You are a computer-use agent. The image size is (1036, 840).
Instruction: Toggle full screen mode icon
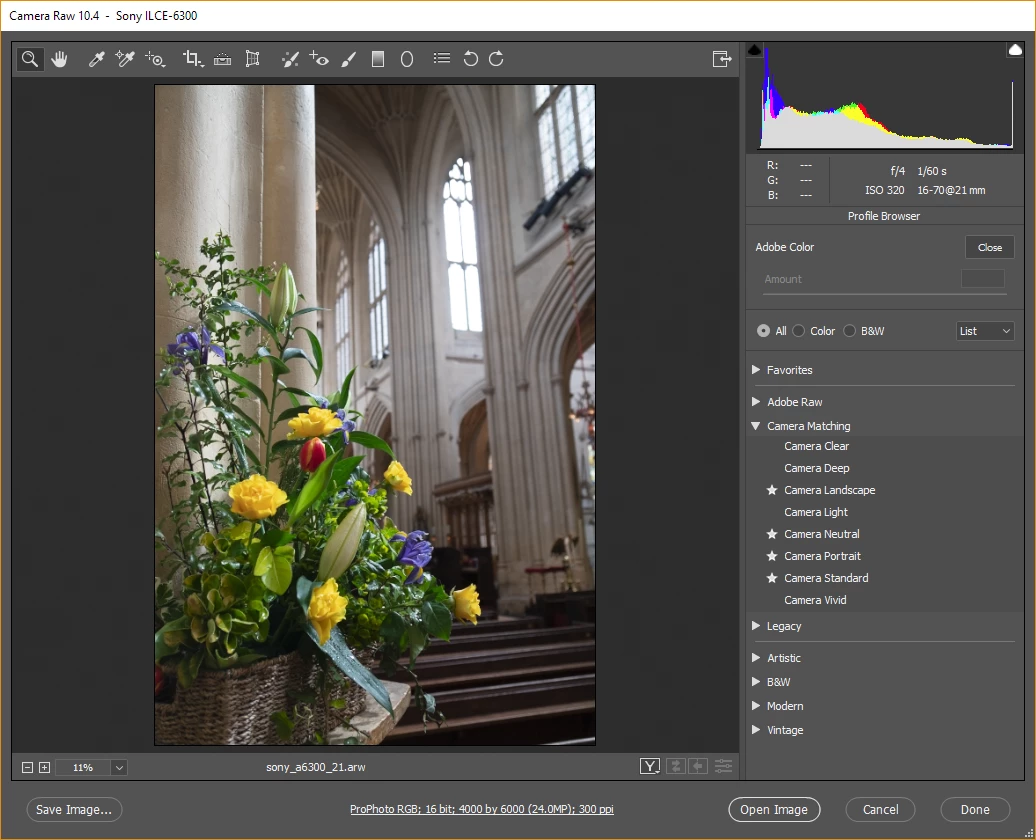(x=722, y=59)
